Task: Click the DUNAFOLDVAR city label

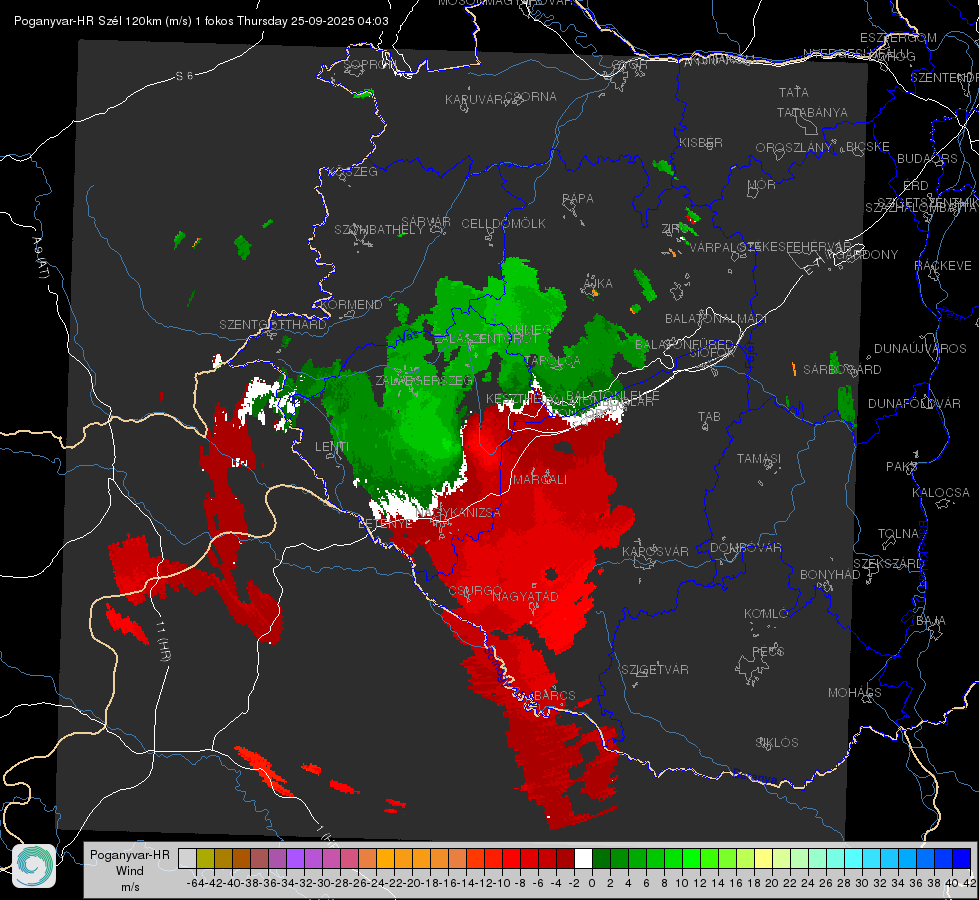Action: 914,403
